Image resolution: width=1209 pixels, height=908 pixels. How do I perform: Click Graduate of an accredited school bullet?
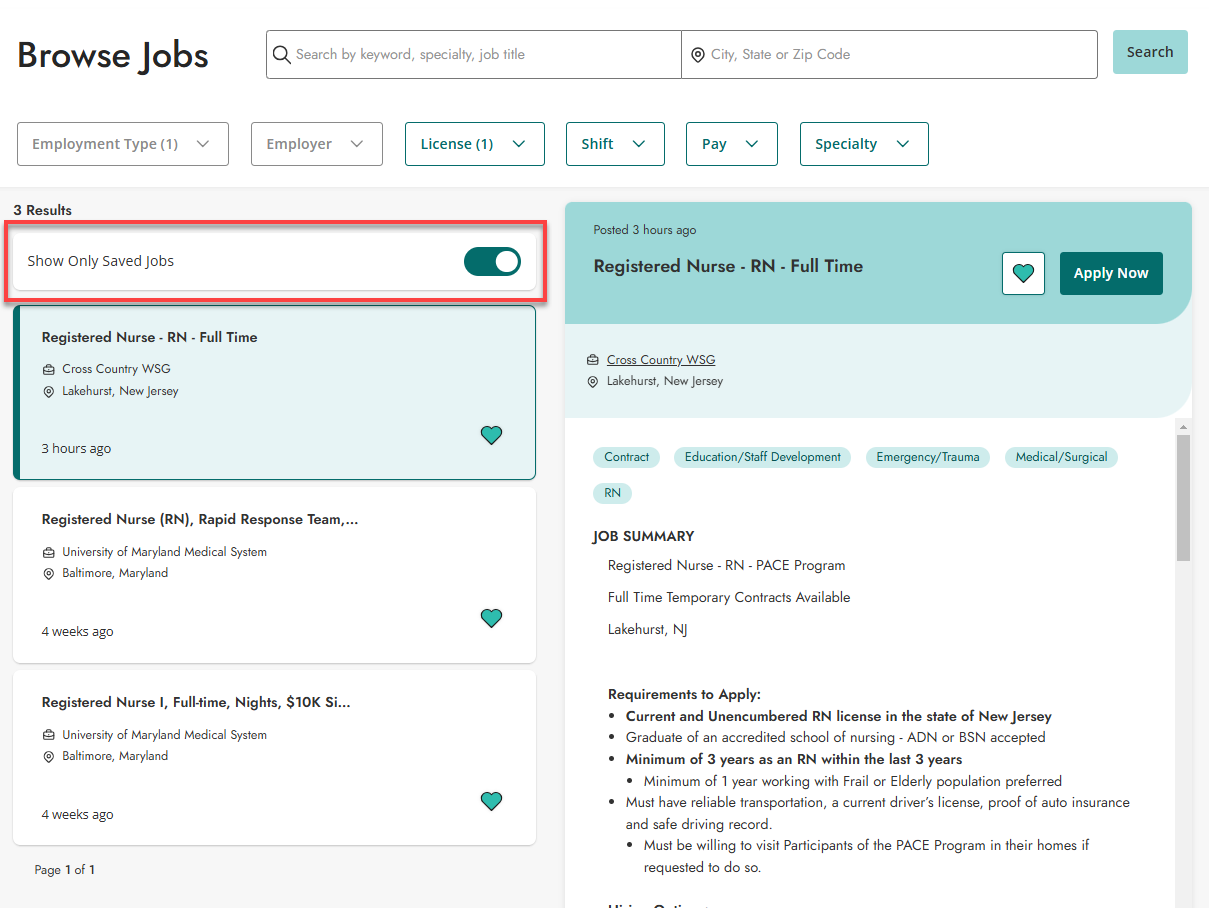[836, 737]
